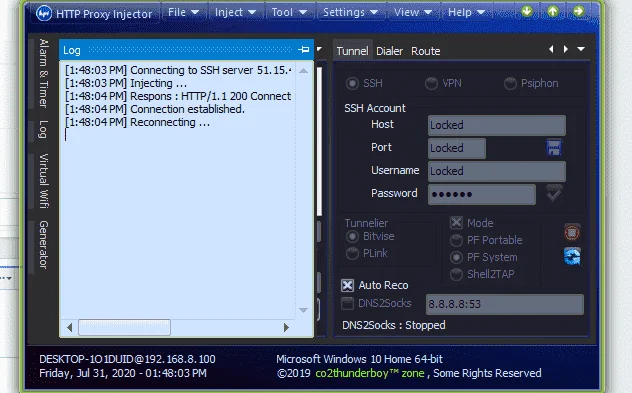Click the log scroll down arrow
The image size is (632, 393).
(x=304, y=310)
